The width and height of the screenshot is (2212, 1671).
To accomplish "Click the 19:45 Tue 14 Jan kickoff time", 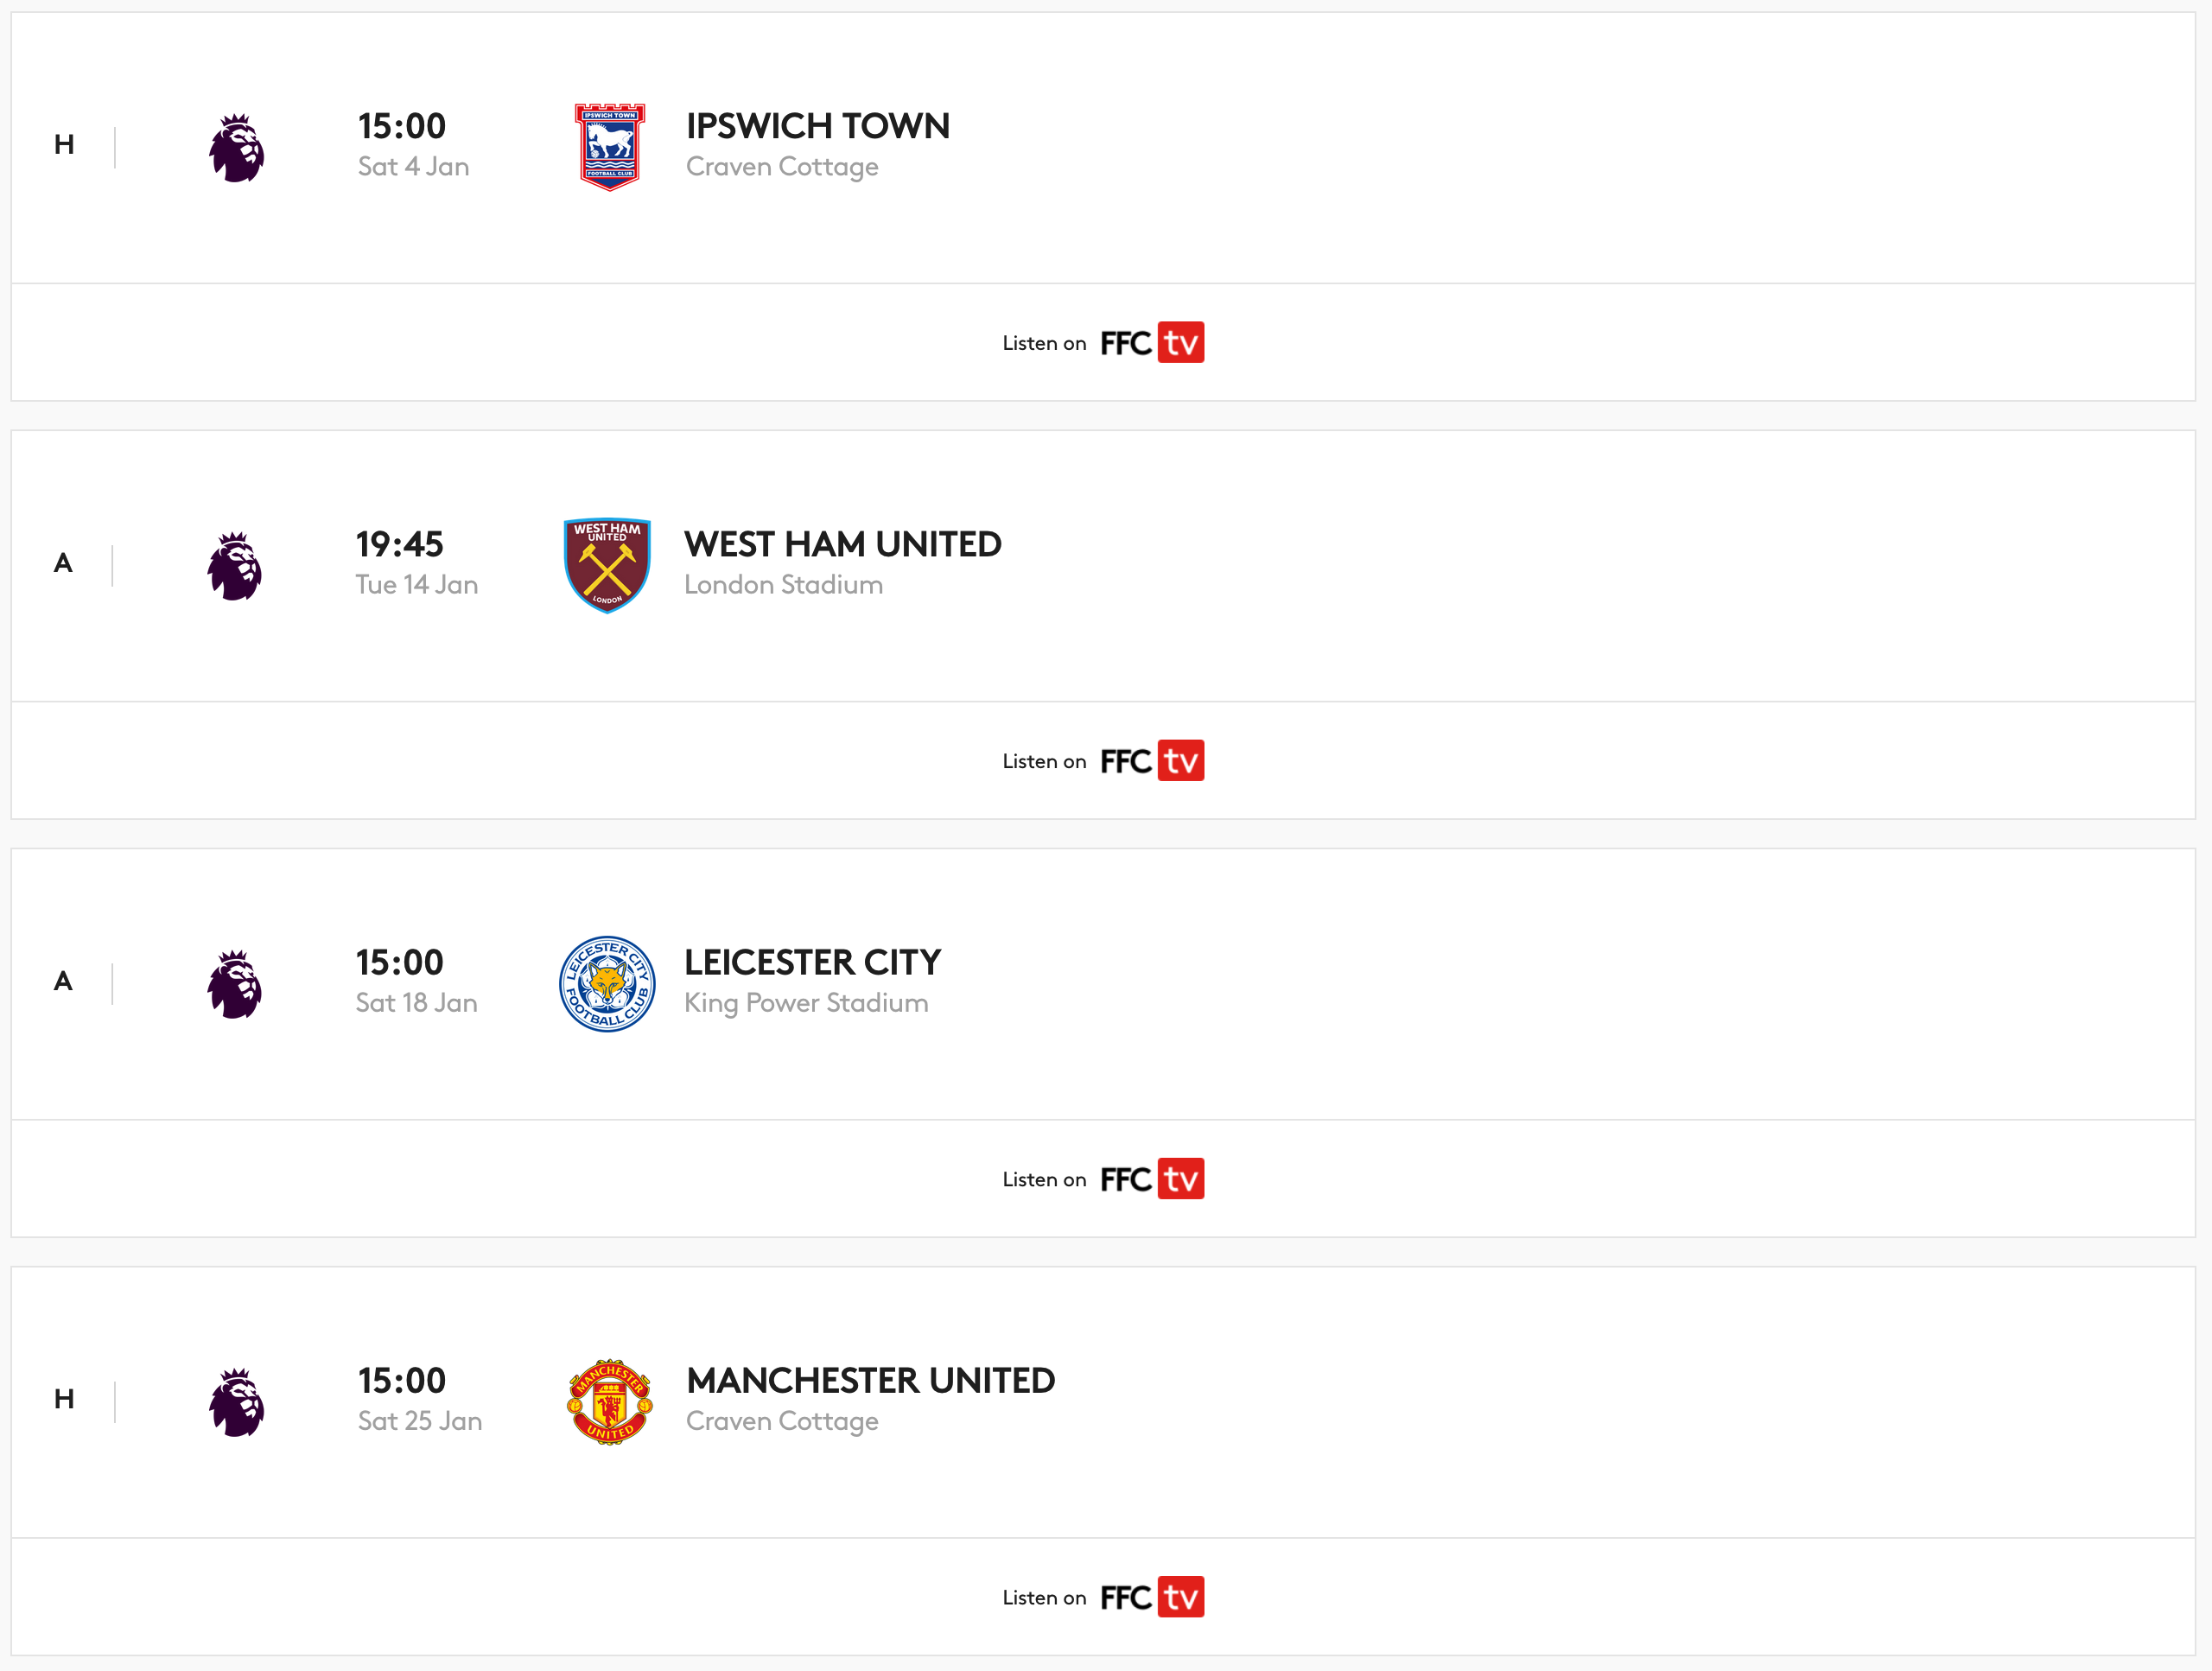I will point(417,563).
